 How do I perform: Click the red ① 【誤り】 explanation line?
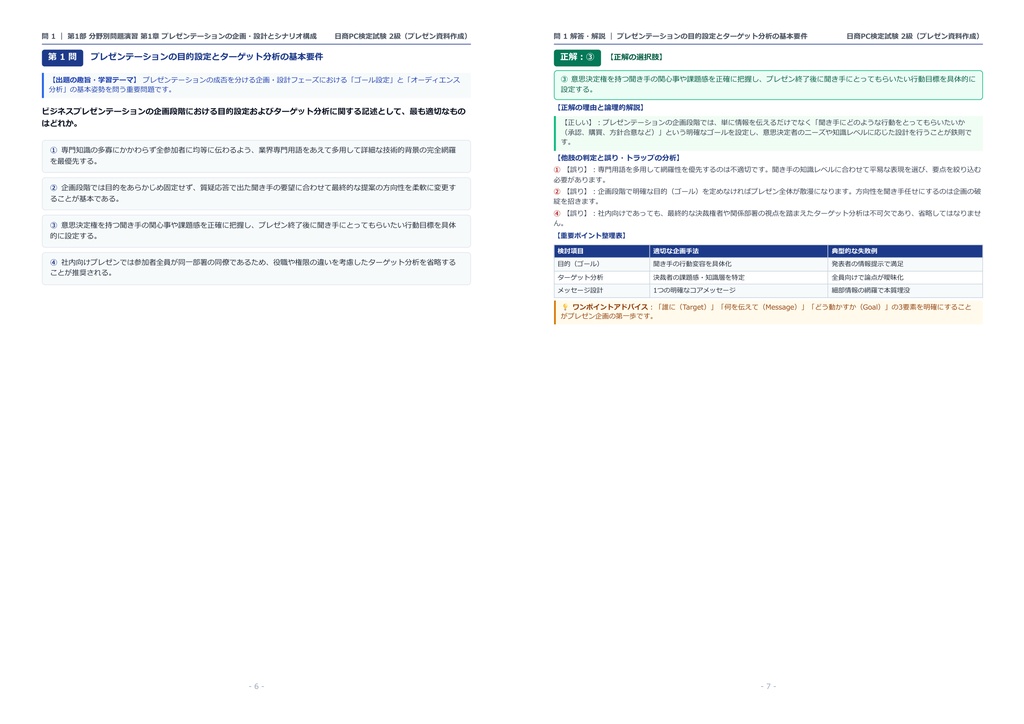pos(767,174)
